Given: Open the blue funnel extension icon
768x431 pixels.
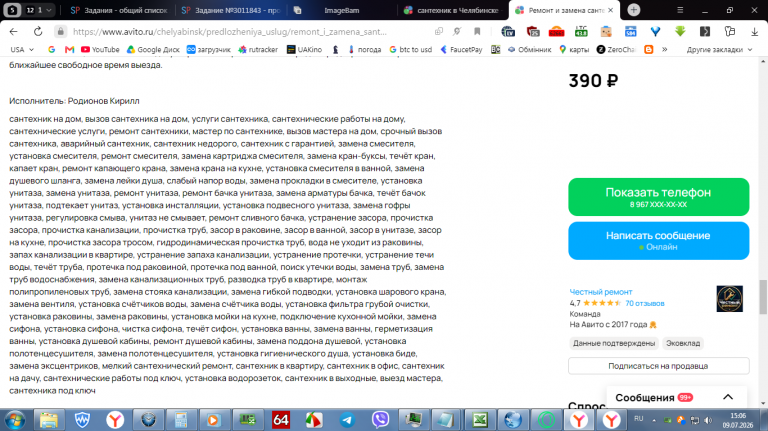Looking at the screenshot, I should [655, 31].
